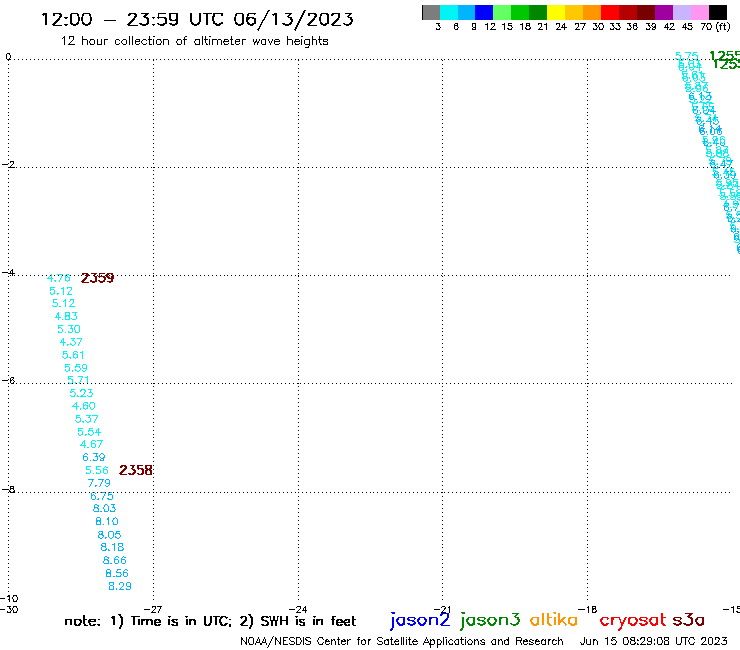The width and height of the screenshot is (740, 650).
Task: Click the wave height value '5.30'
Action: click(x=69, y=329)
